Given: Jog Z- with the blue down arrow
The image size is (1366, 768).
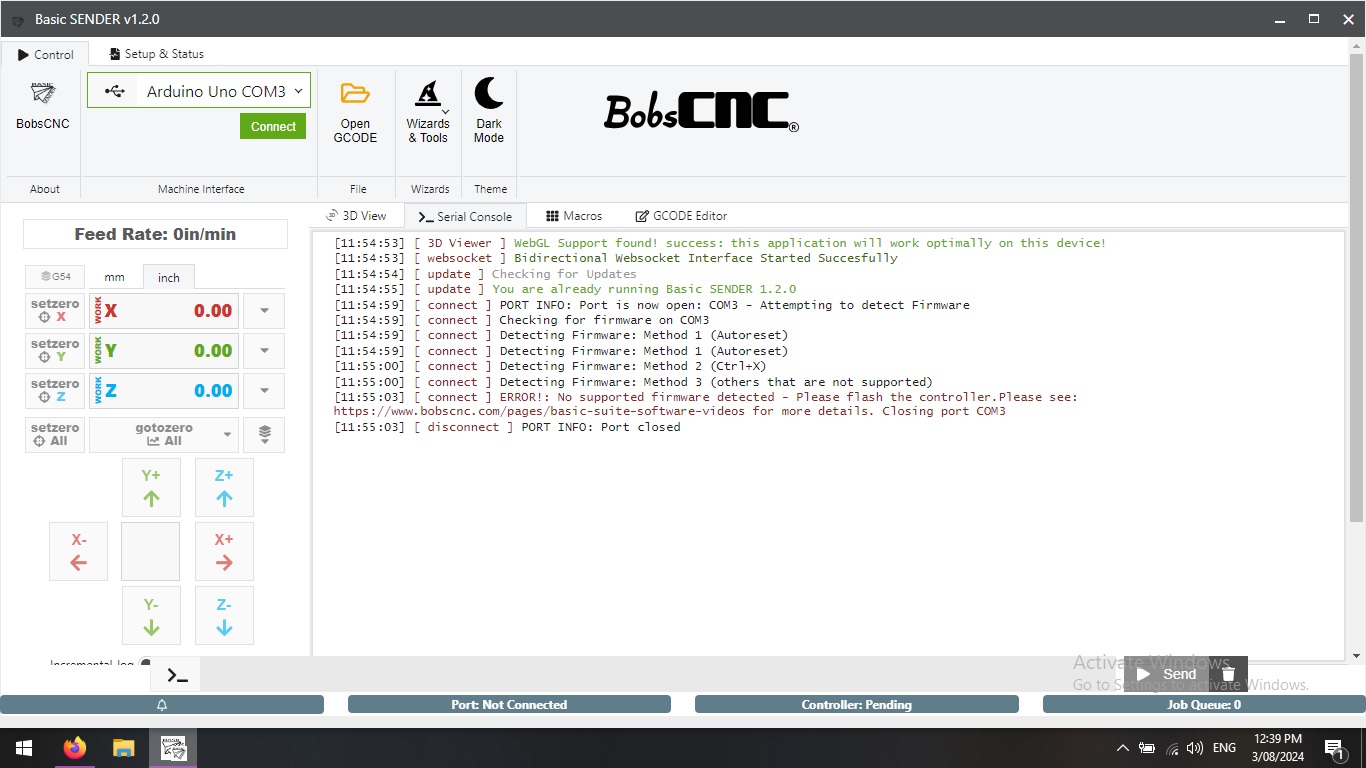Looking at the screenshot, I should click(x=224, y=615).
